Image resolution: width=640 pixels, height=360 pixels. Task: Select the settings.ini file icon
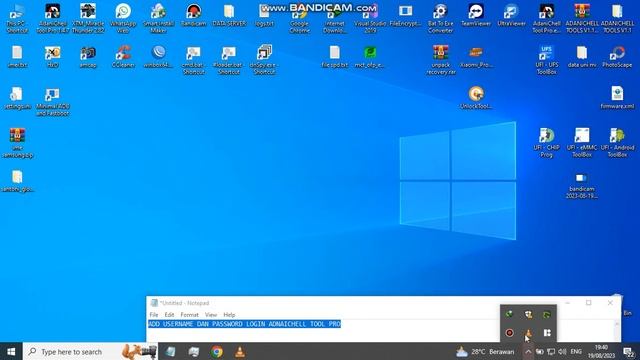(x=17, y=98)
